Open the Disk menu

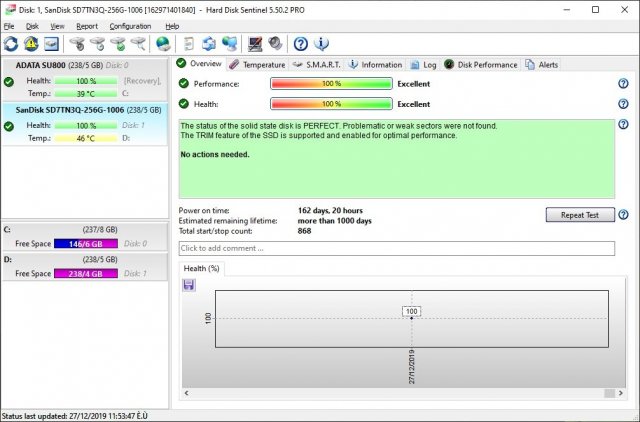(x=32, y=25)
